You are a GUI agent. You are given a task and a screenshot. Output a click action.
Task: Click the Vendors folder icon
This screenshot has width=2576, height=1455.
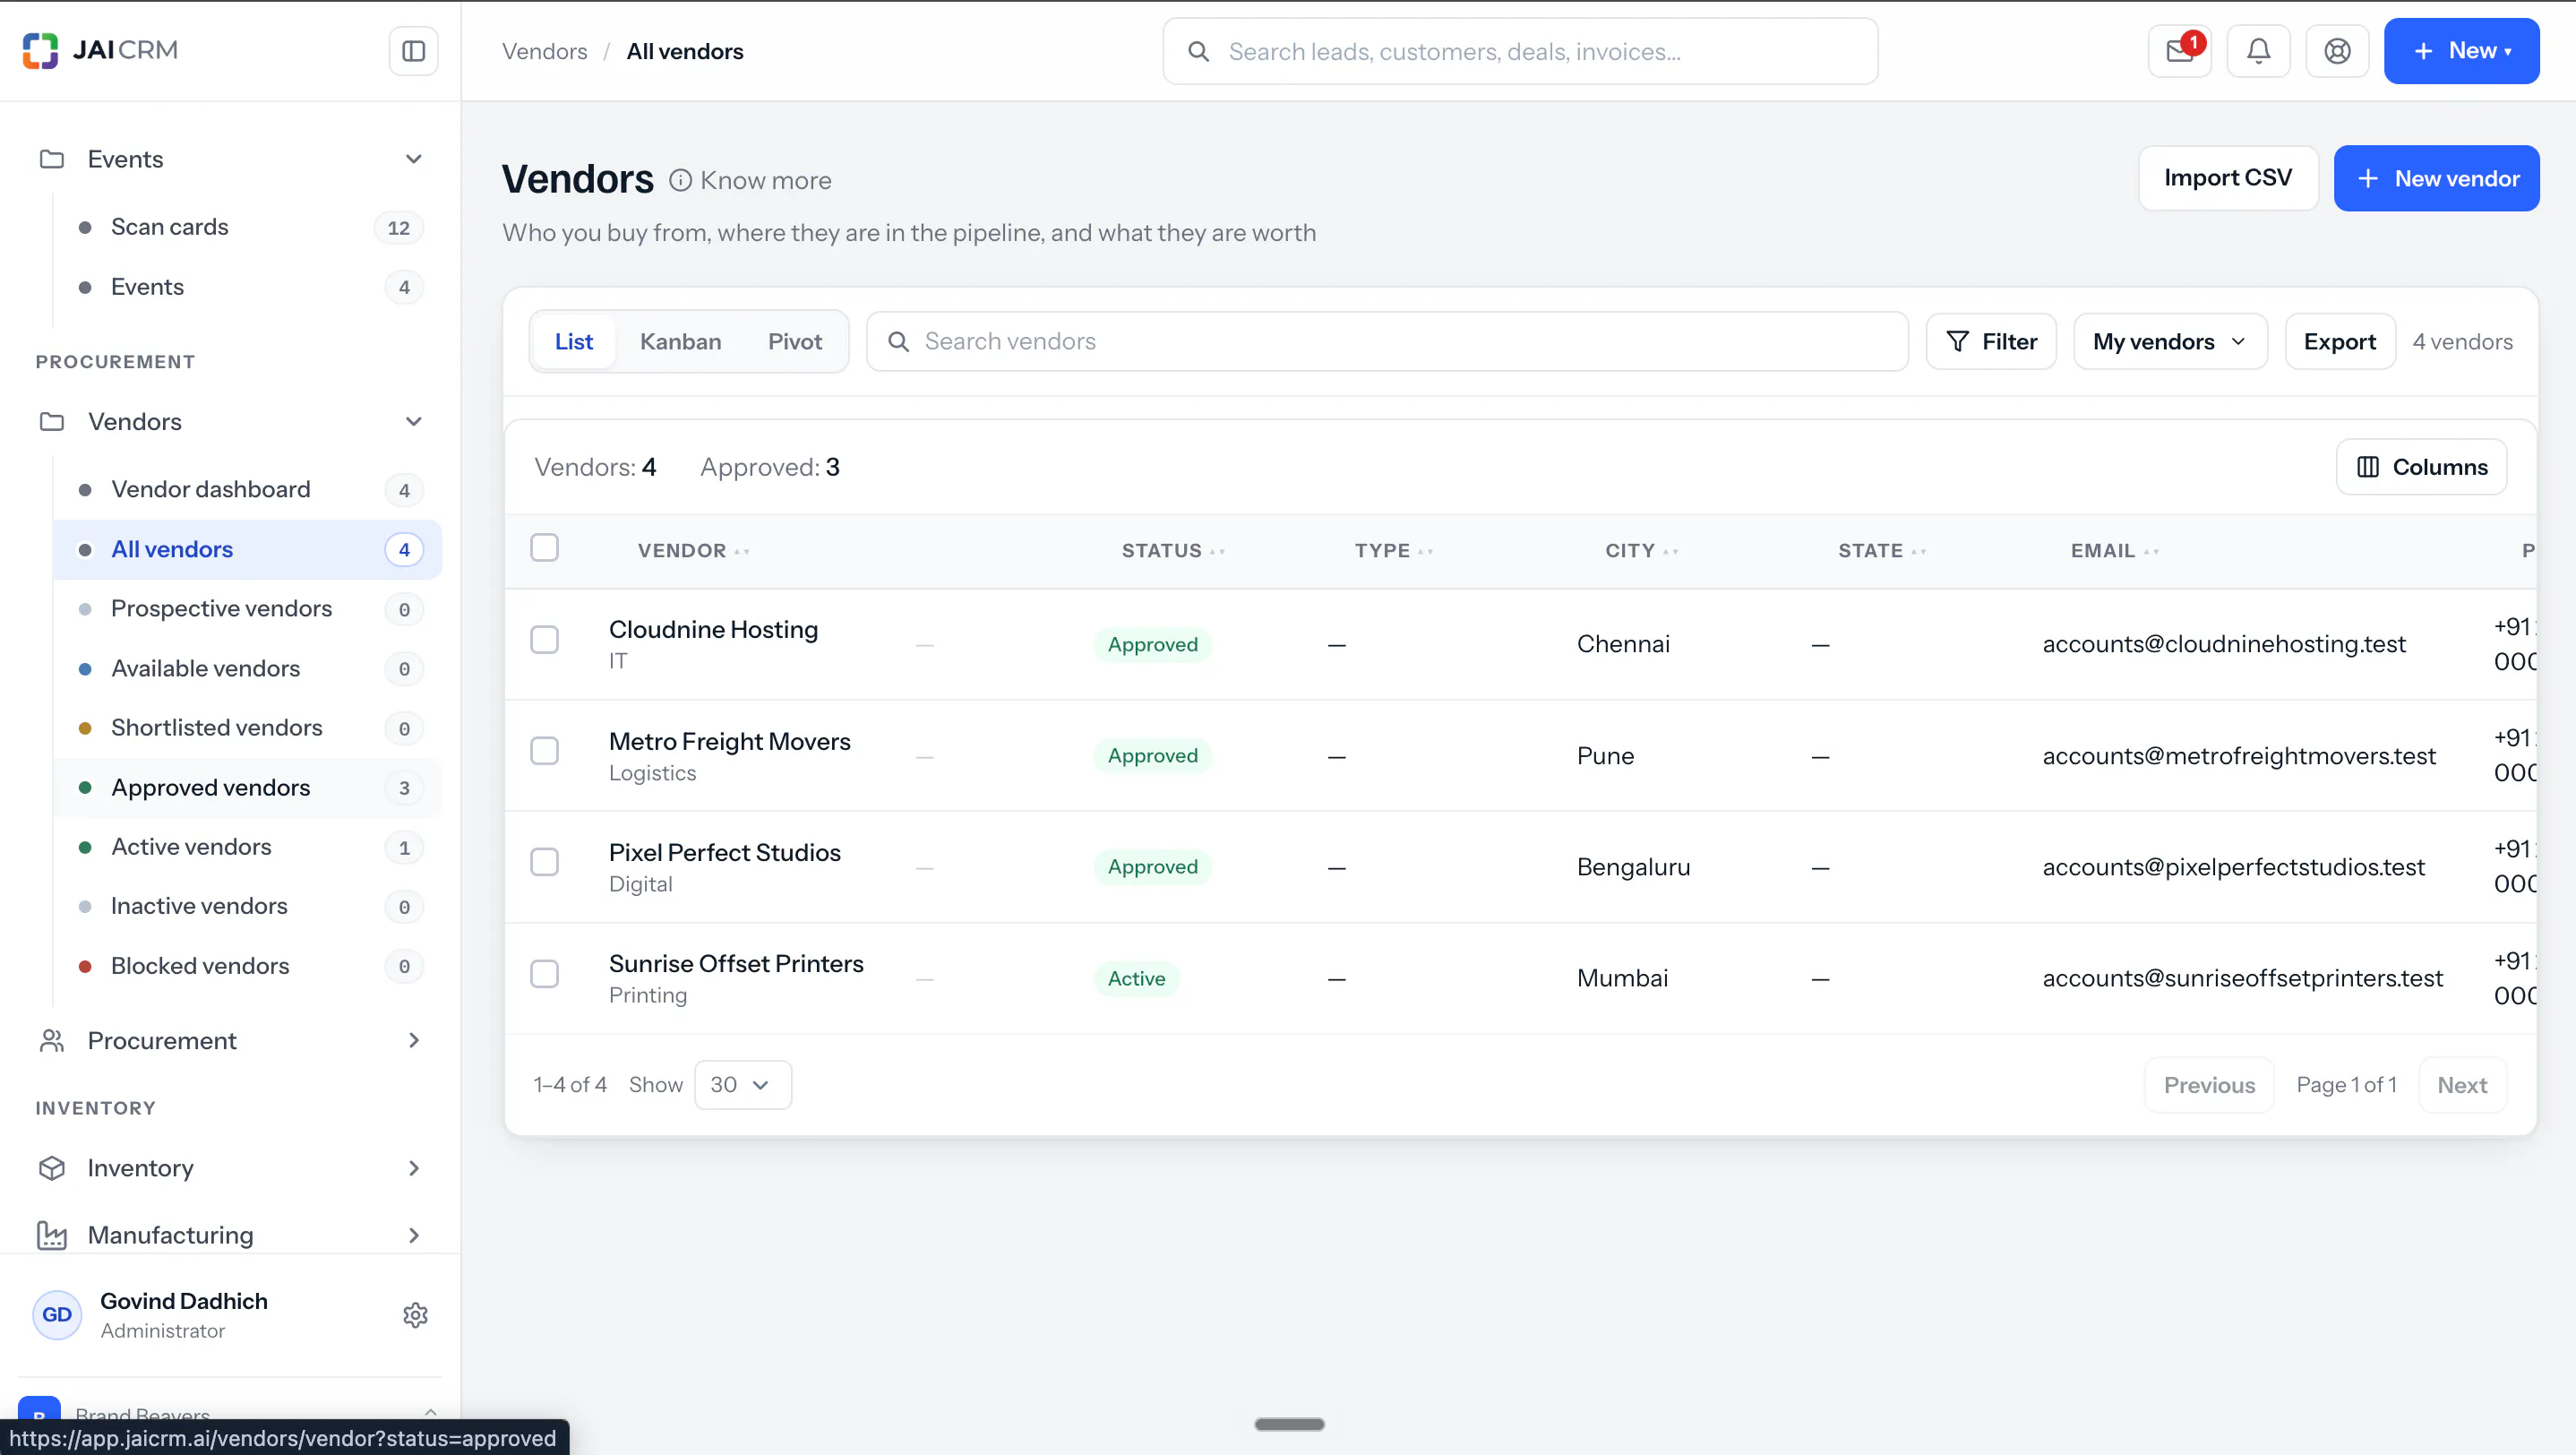pyautogui.click(x=52, y=422)
